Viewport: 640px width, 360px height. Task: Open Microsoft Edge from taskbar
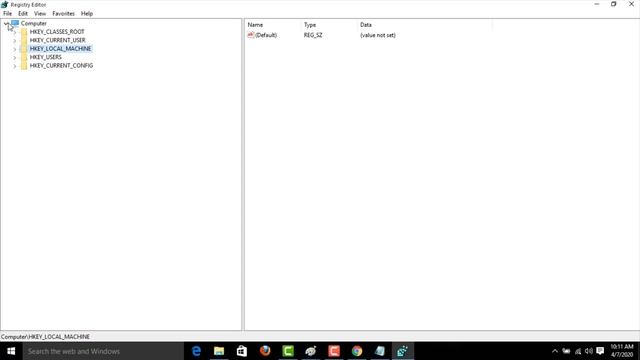[x=196, y=351]
